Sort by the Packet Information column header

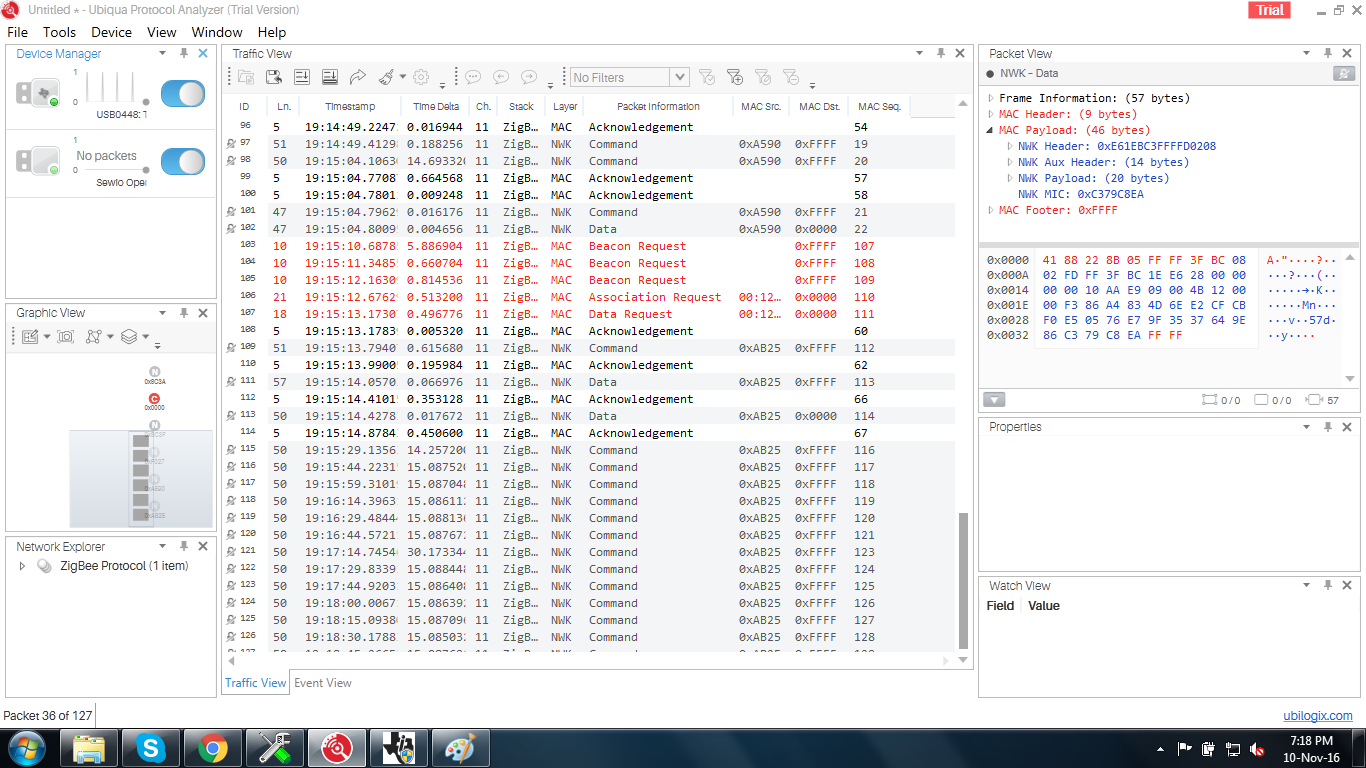[658, 107]
